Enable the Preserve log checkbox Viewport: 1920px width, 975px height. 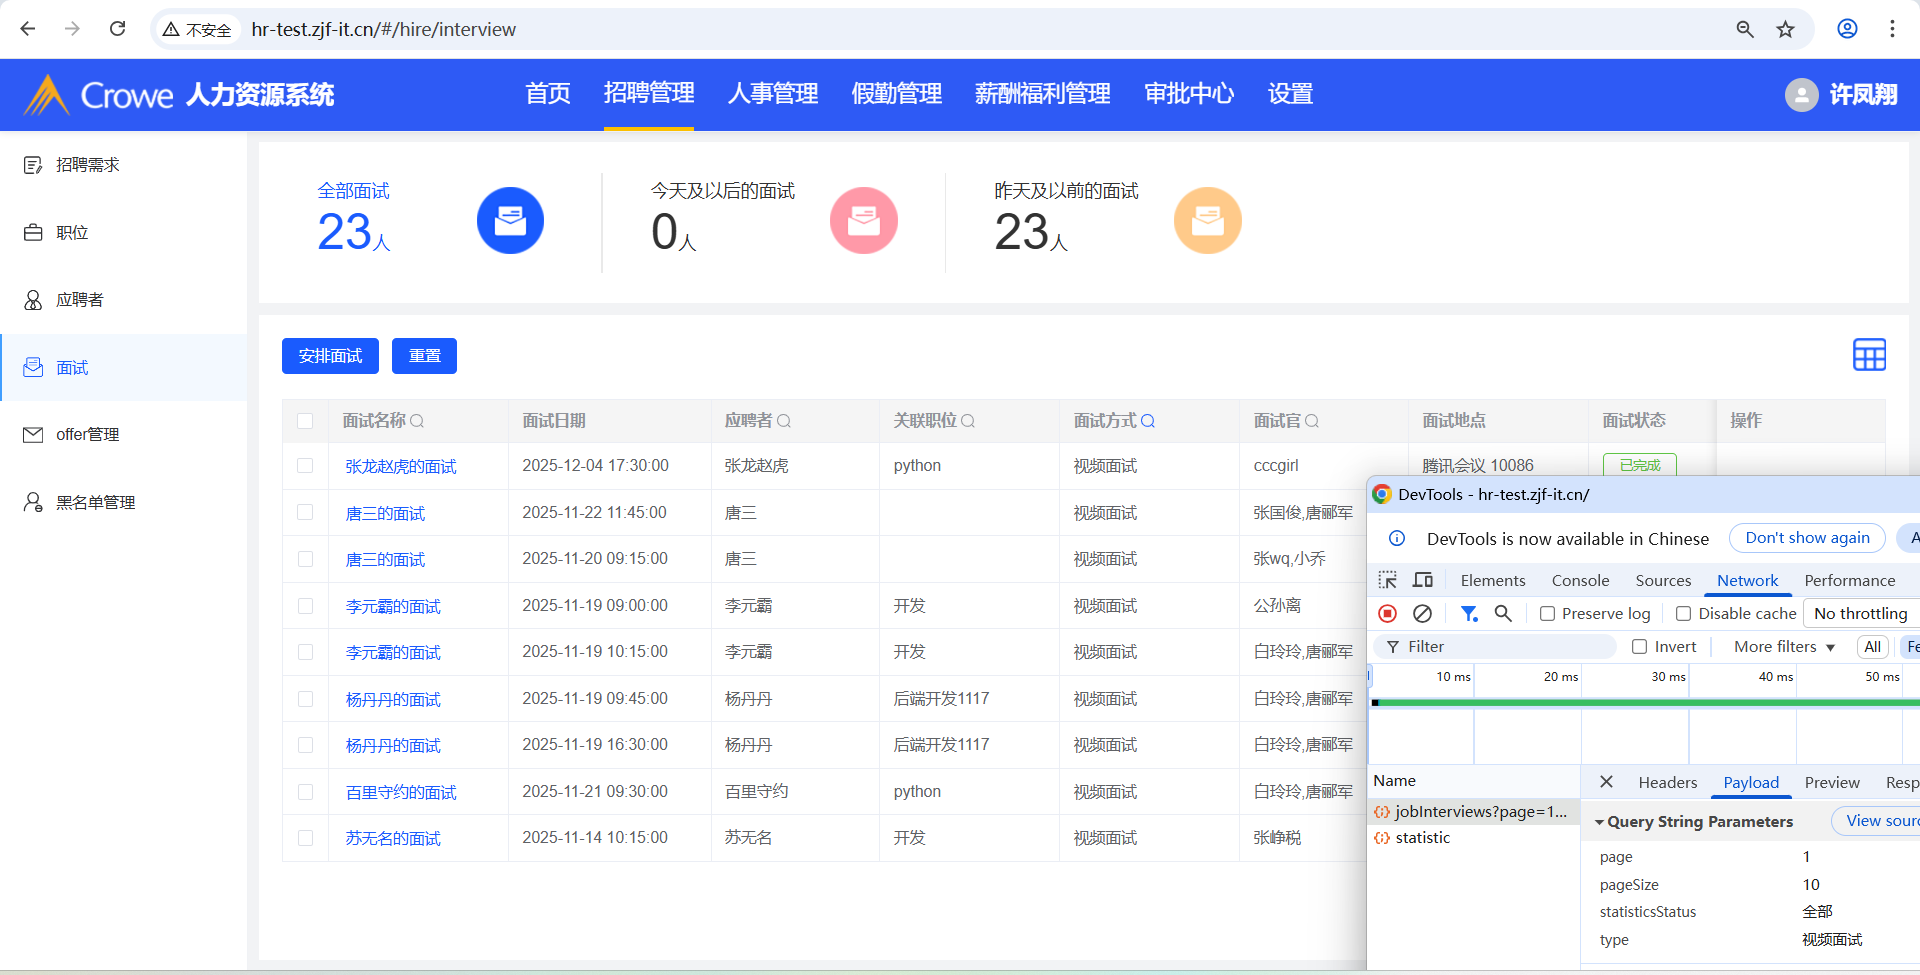coord(1547,614)
